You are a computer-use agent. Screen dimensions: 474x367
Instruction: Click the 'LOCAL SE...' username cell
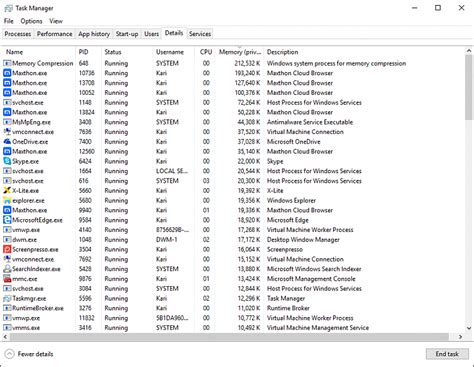pyautogui.click(x=172, y=171)
